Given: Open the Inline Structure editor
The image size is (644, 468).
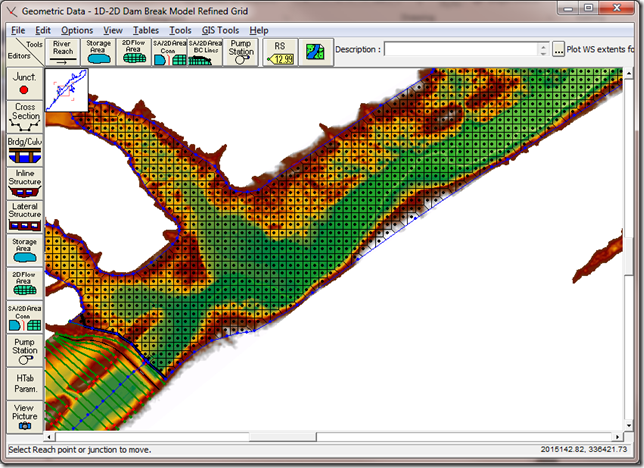Looking at the screenshot, I should pyautogui.click(x=25, y=182).
